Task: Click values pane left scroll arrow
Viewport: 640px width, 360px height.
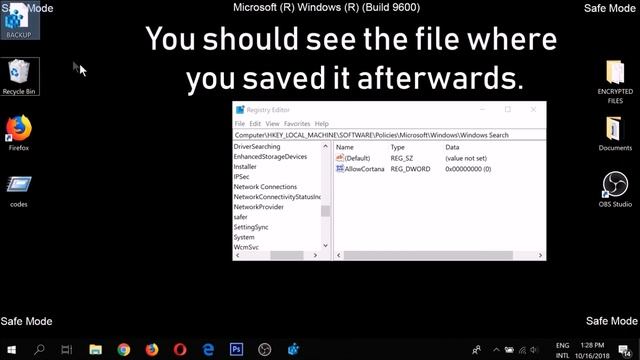Action: tap(338, 256)
